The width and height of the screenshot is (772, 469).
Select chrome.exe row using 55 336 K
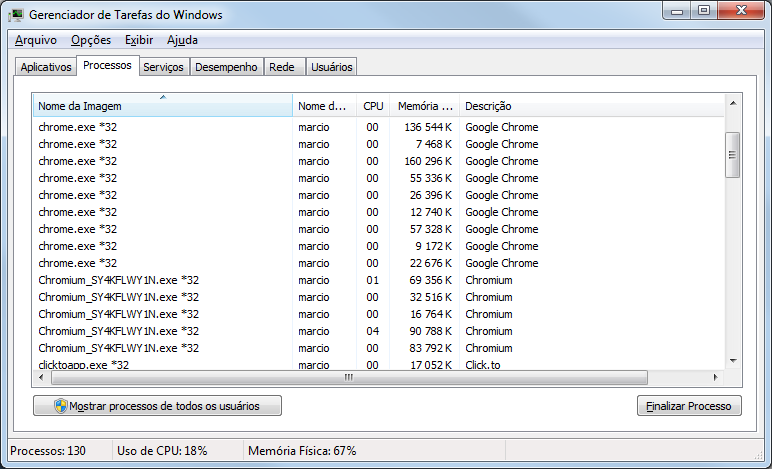coord(379,178)
